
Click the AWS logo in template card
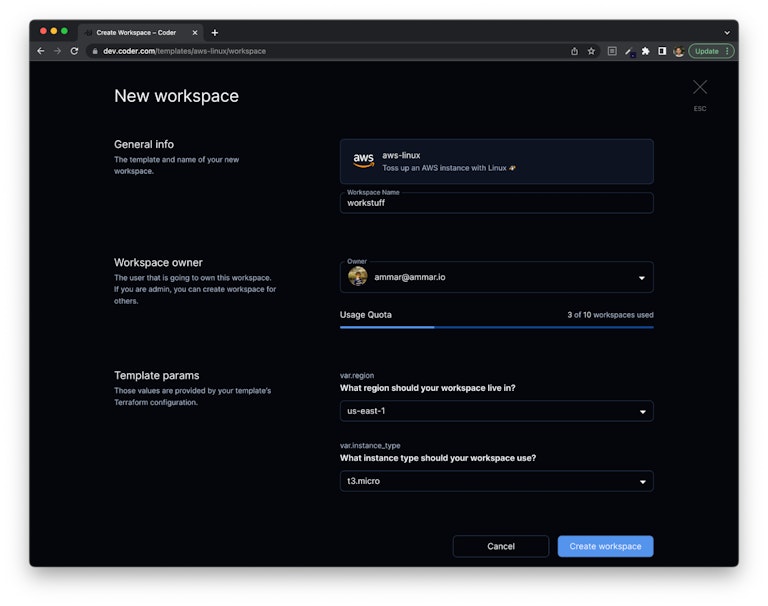(363, 160)
